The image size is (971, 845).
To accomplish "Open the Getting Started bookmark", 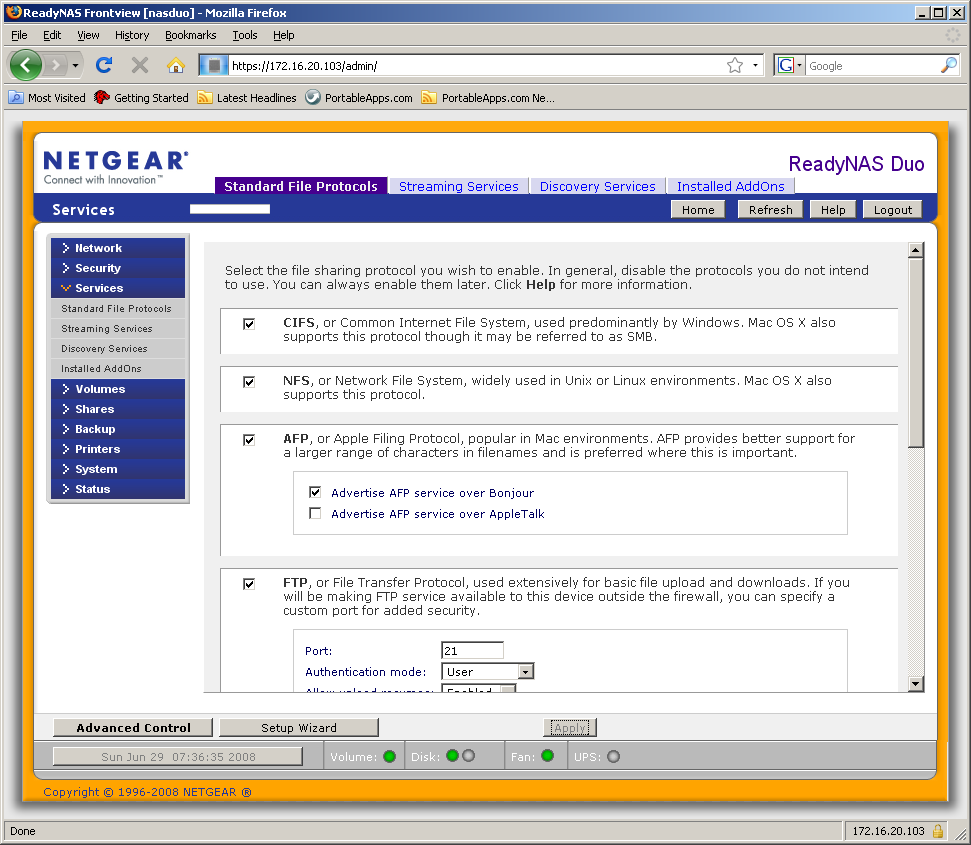I will click(141, 98).
